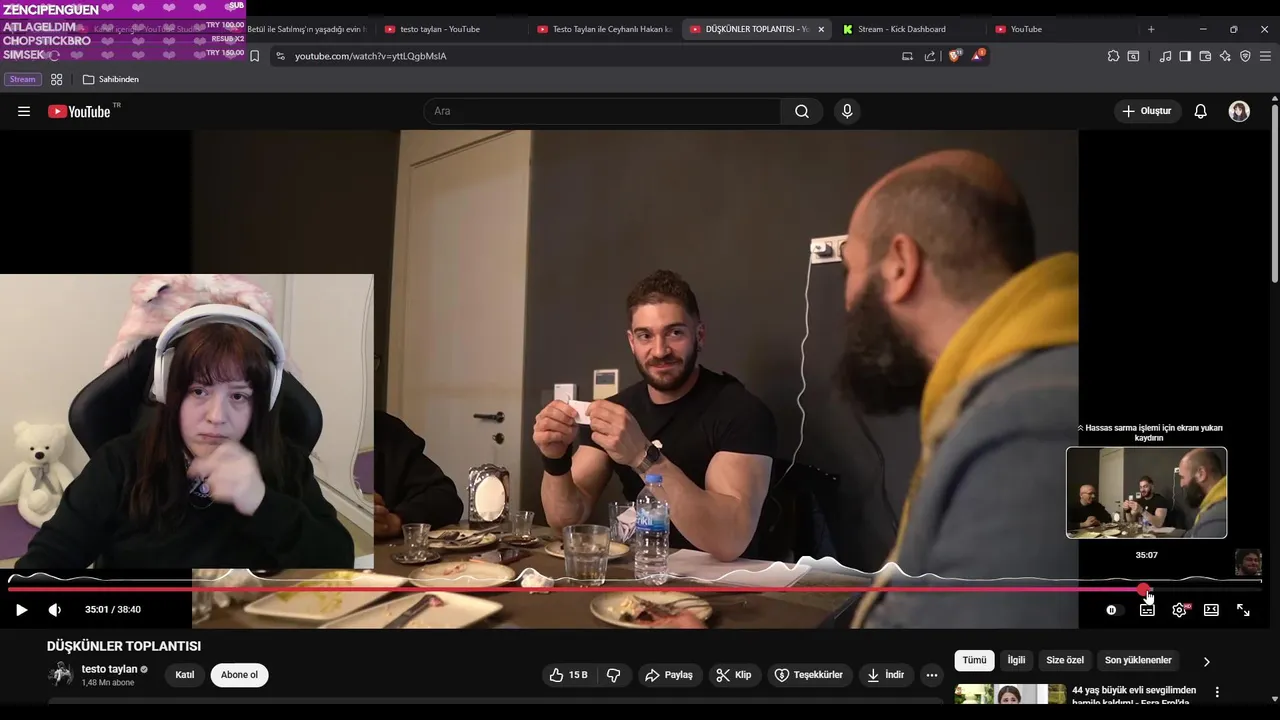Open Leo AI sparkle icon
This screenshot has width=1280, height=720.
point(1225,56)
